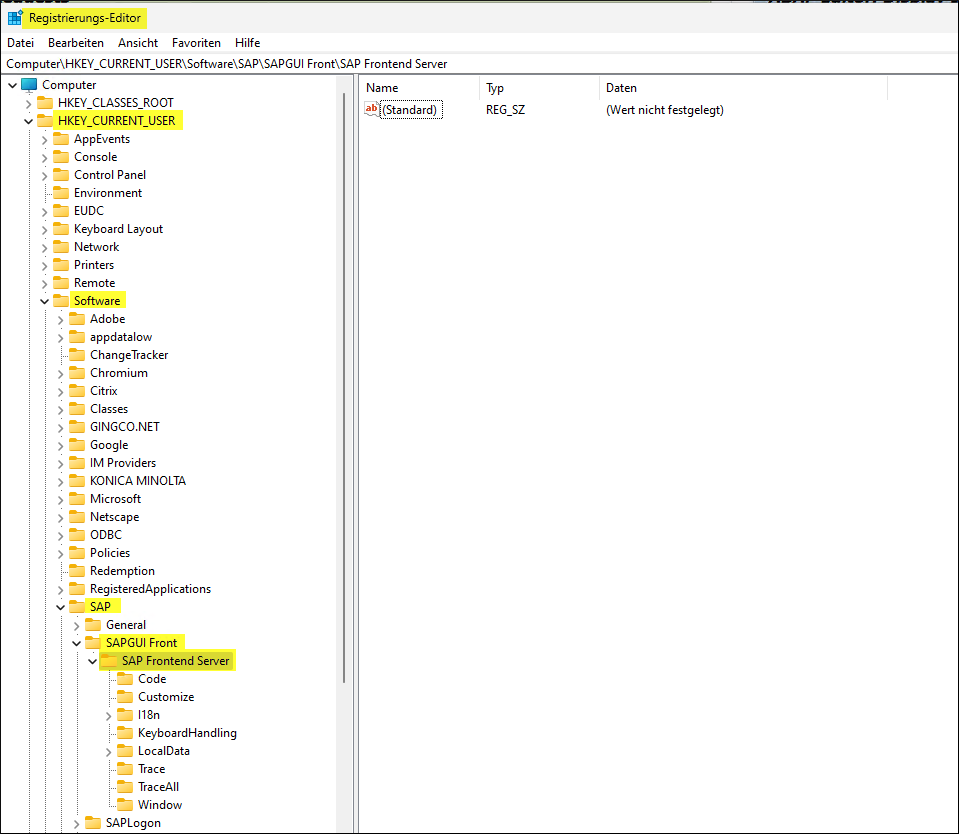Viewport: 959px width, 834px height.
Task: Click the folder icon next to Citrix
Action: coord(77,391)
